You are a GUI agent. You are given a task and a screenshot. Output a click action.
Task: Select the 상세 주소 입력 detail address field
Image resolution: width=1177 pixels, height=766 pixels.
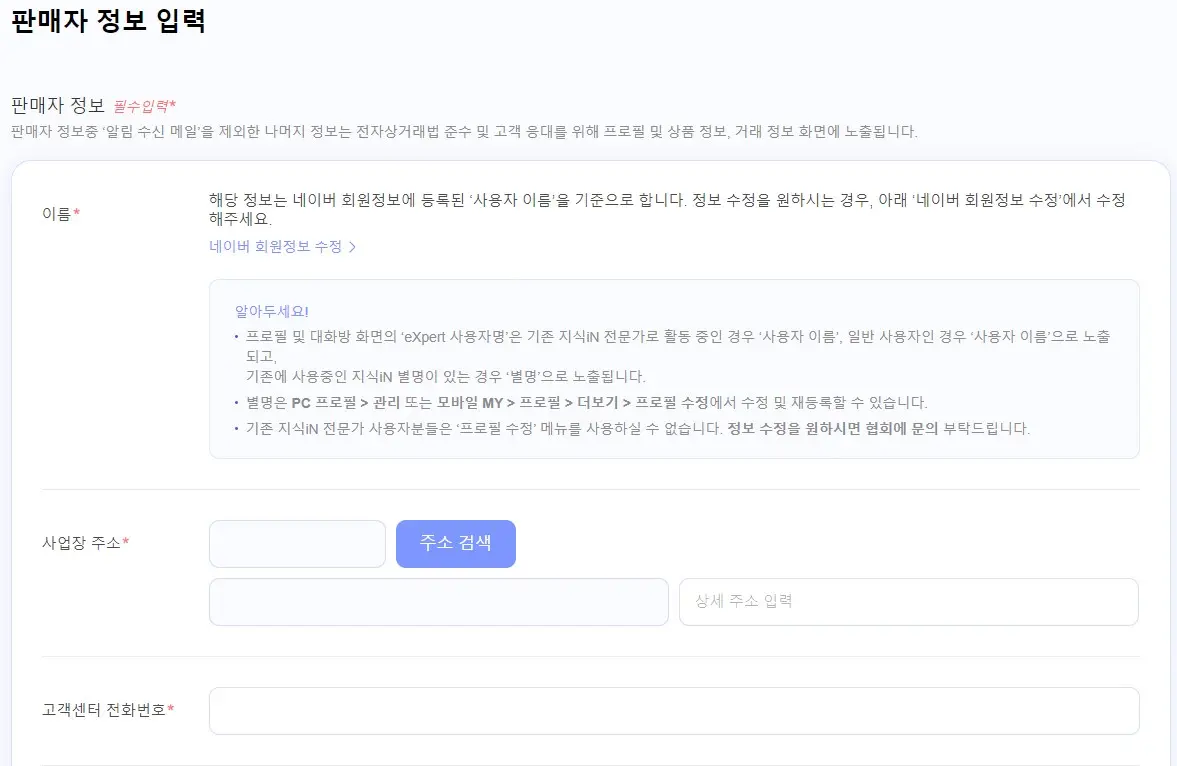[908, 601]
